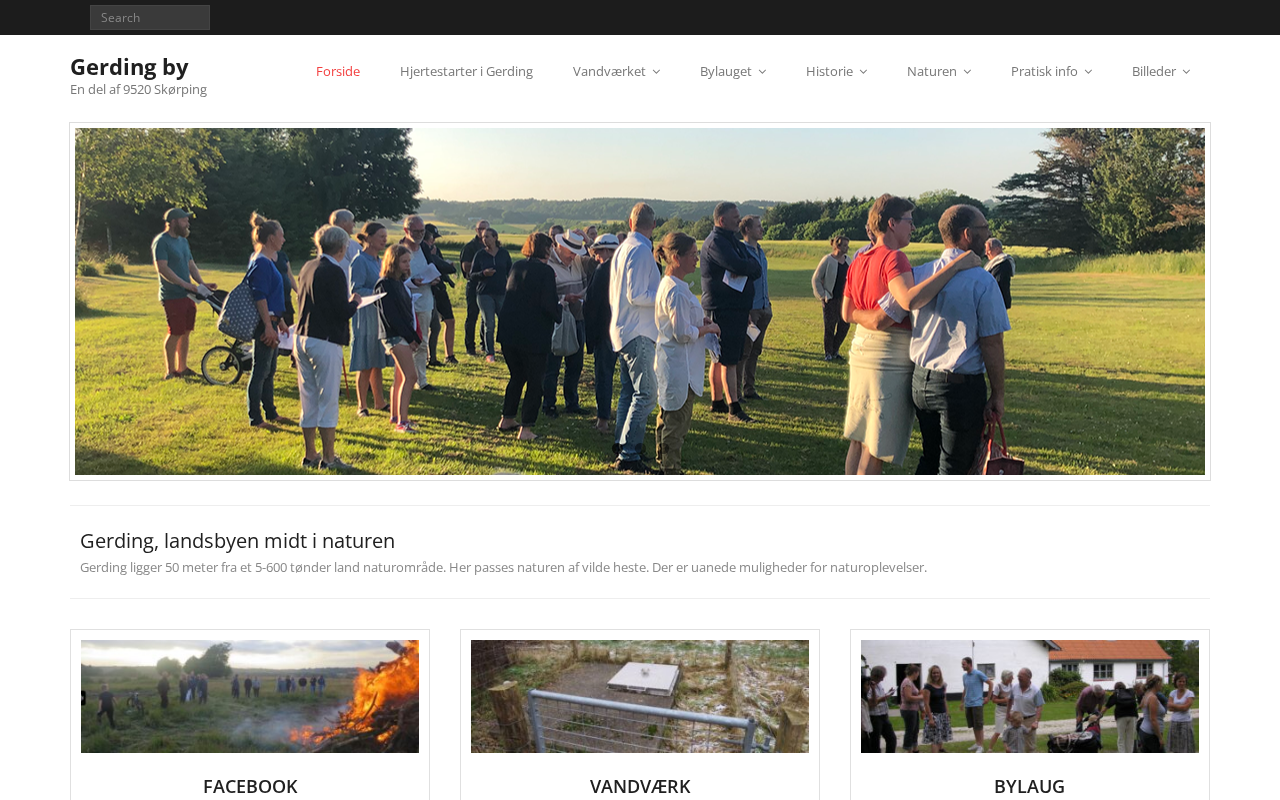The width and height of the screenshot is (1280, 800).
Task: Expand the Bylauget dropdown chevron
Action: click(x=762, y=72)
